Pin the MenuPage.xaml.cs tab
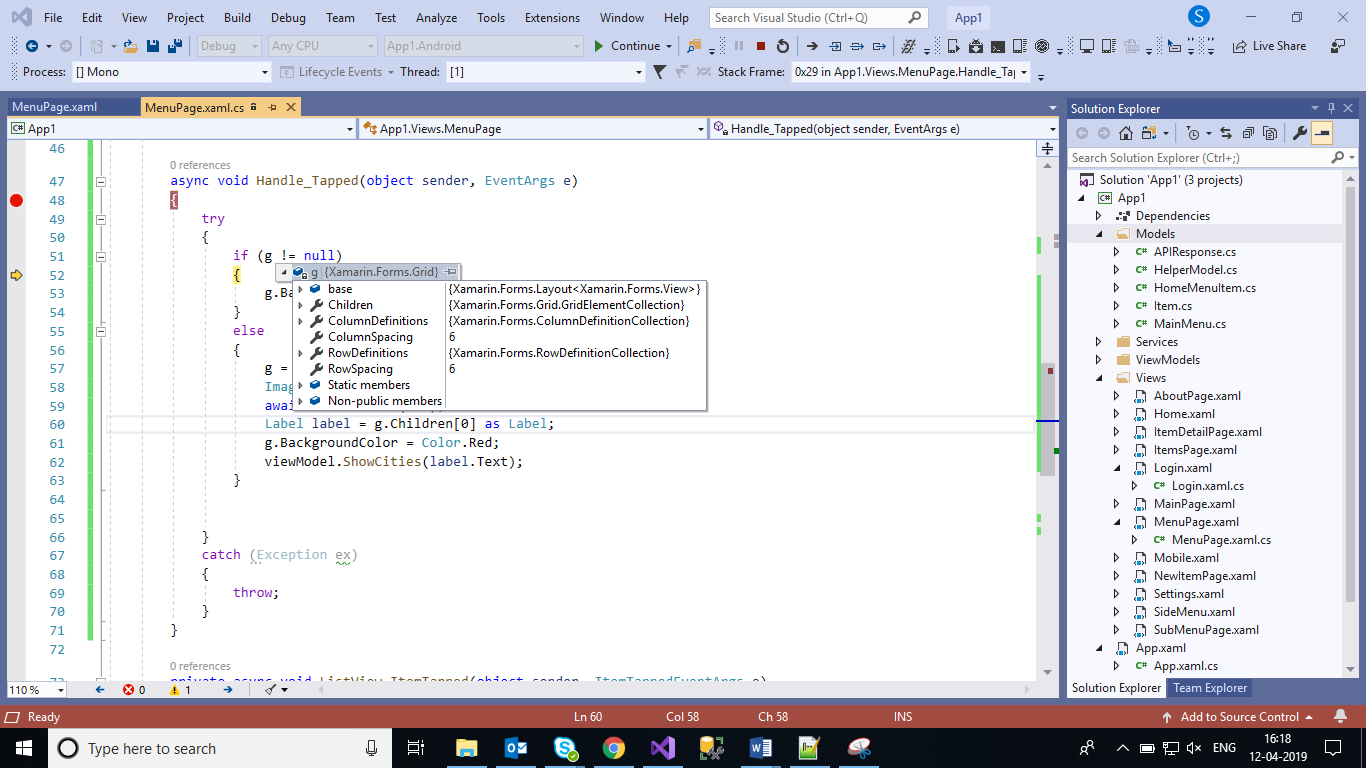 (x=272, y=107)
